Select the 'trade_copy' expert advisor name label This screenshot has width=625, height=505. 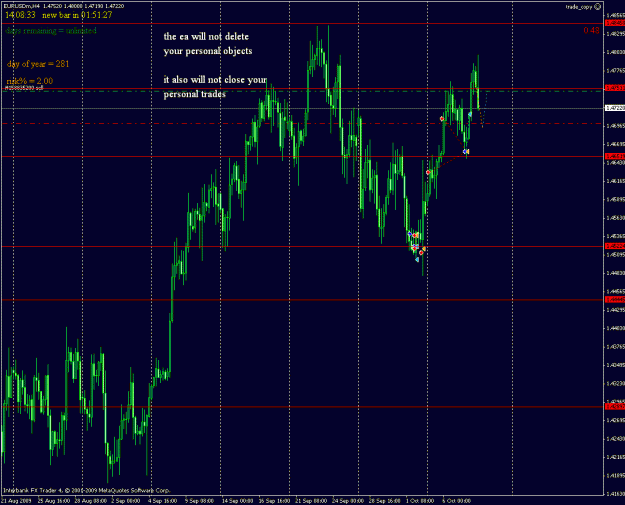(x=579, y=7)
